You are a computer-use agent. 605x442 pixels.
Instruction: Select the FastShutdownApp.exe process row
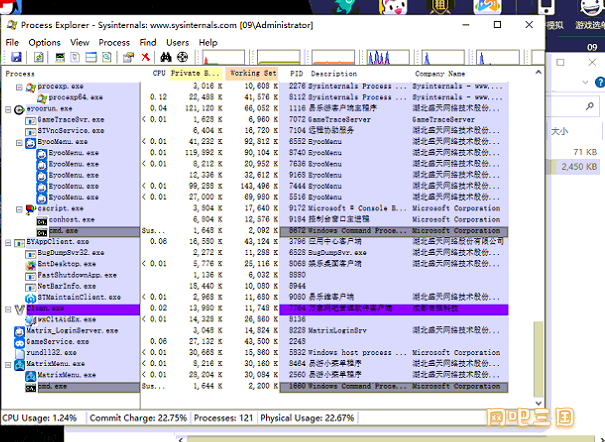[255, 276]
